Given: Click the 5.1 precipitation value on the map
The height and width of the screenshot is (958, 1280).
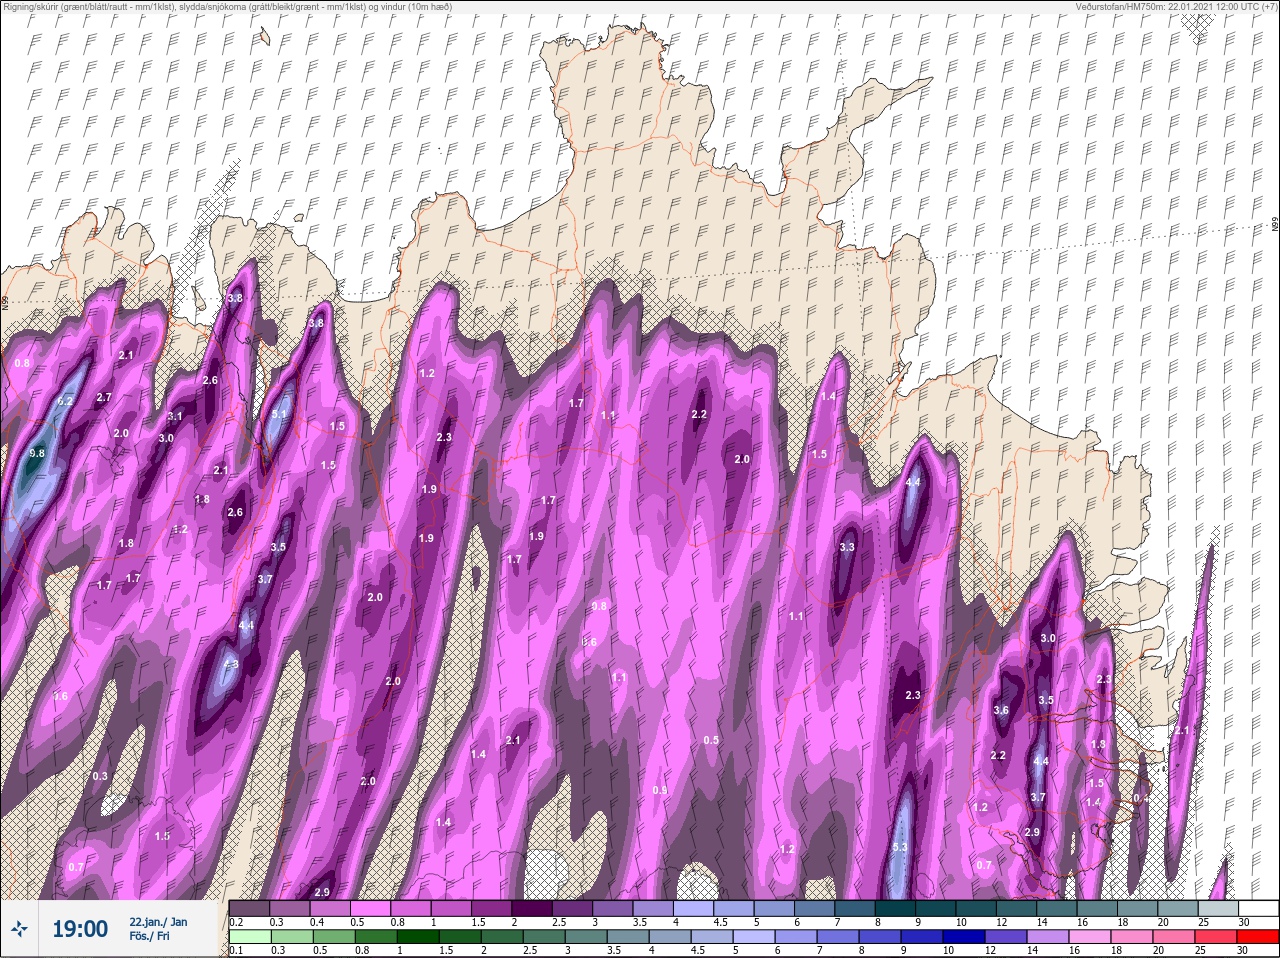Looking at the screenshot, I should pyautogui.click(x=280, y=414).
